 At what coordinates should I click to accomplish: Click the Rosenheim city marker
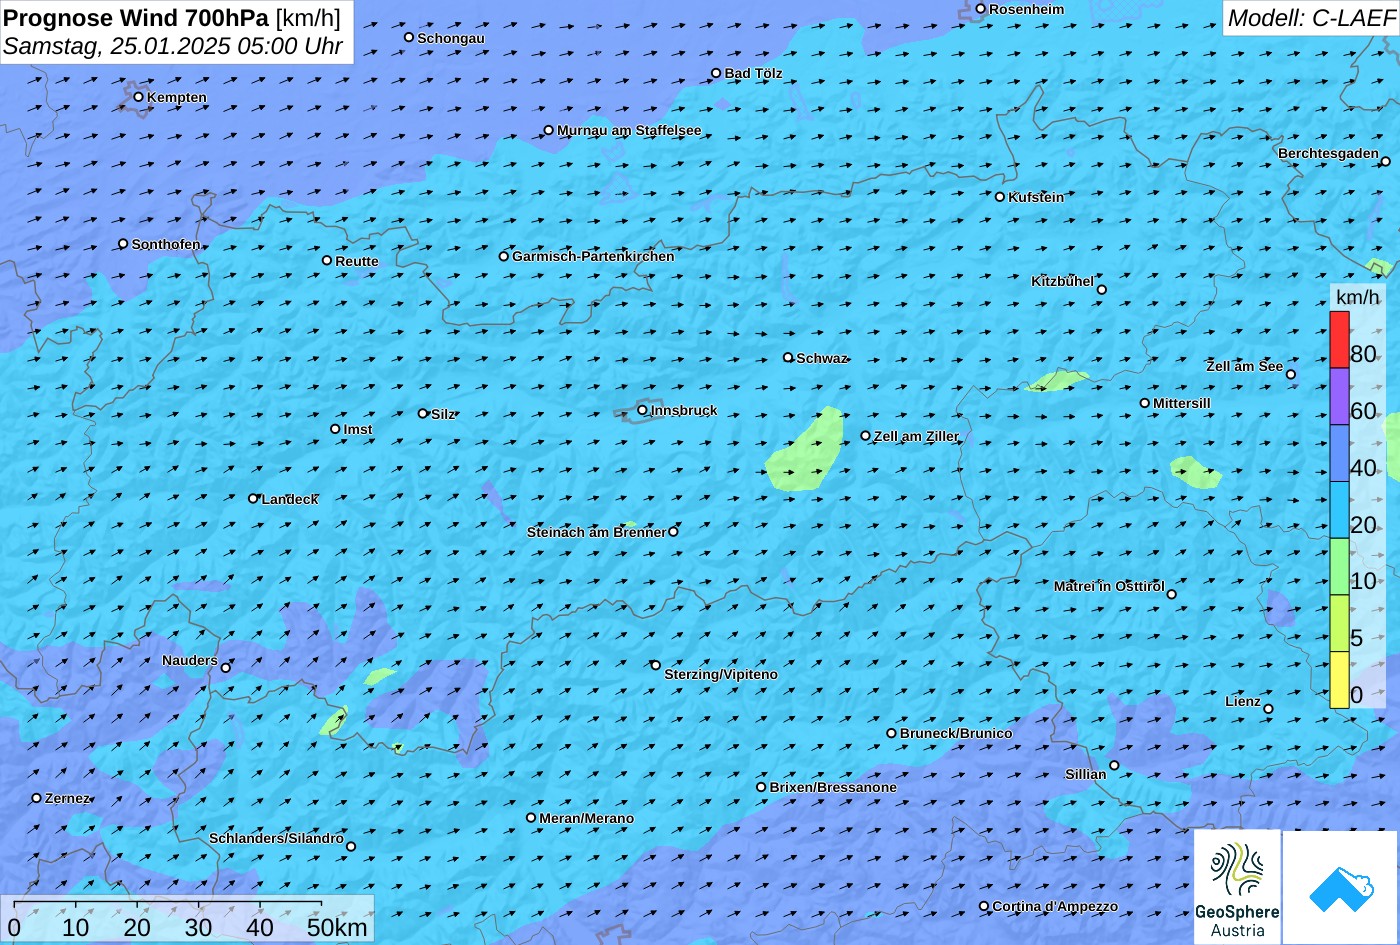pos(980,9)
